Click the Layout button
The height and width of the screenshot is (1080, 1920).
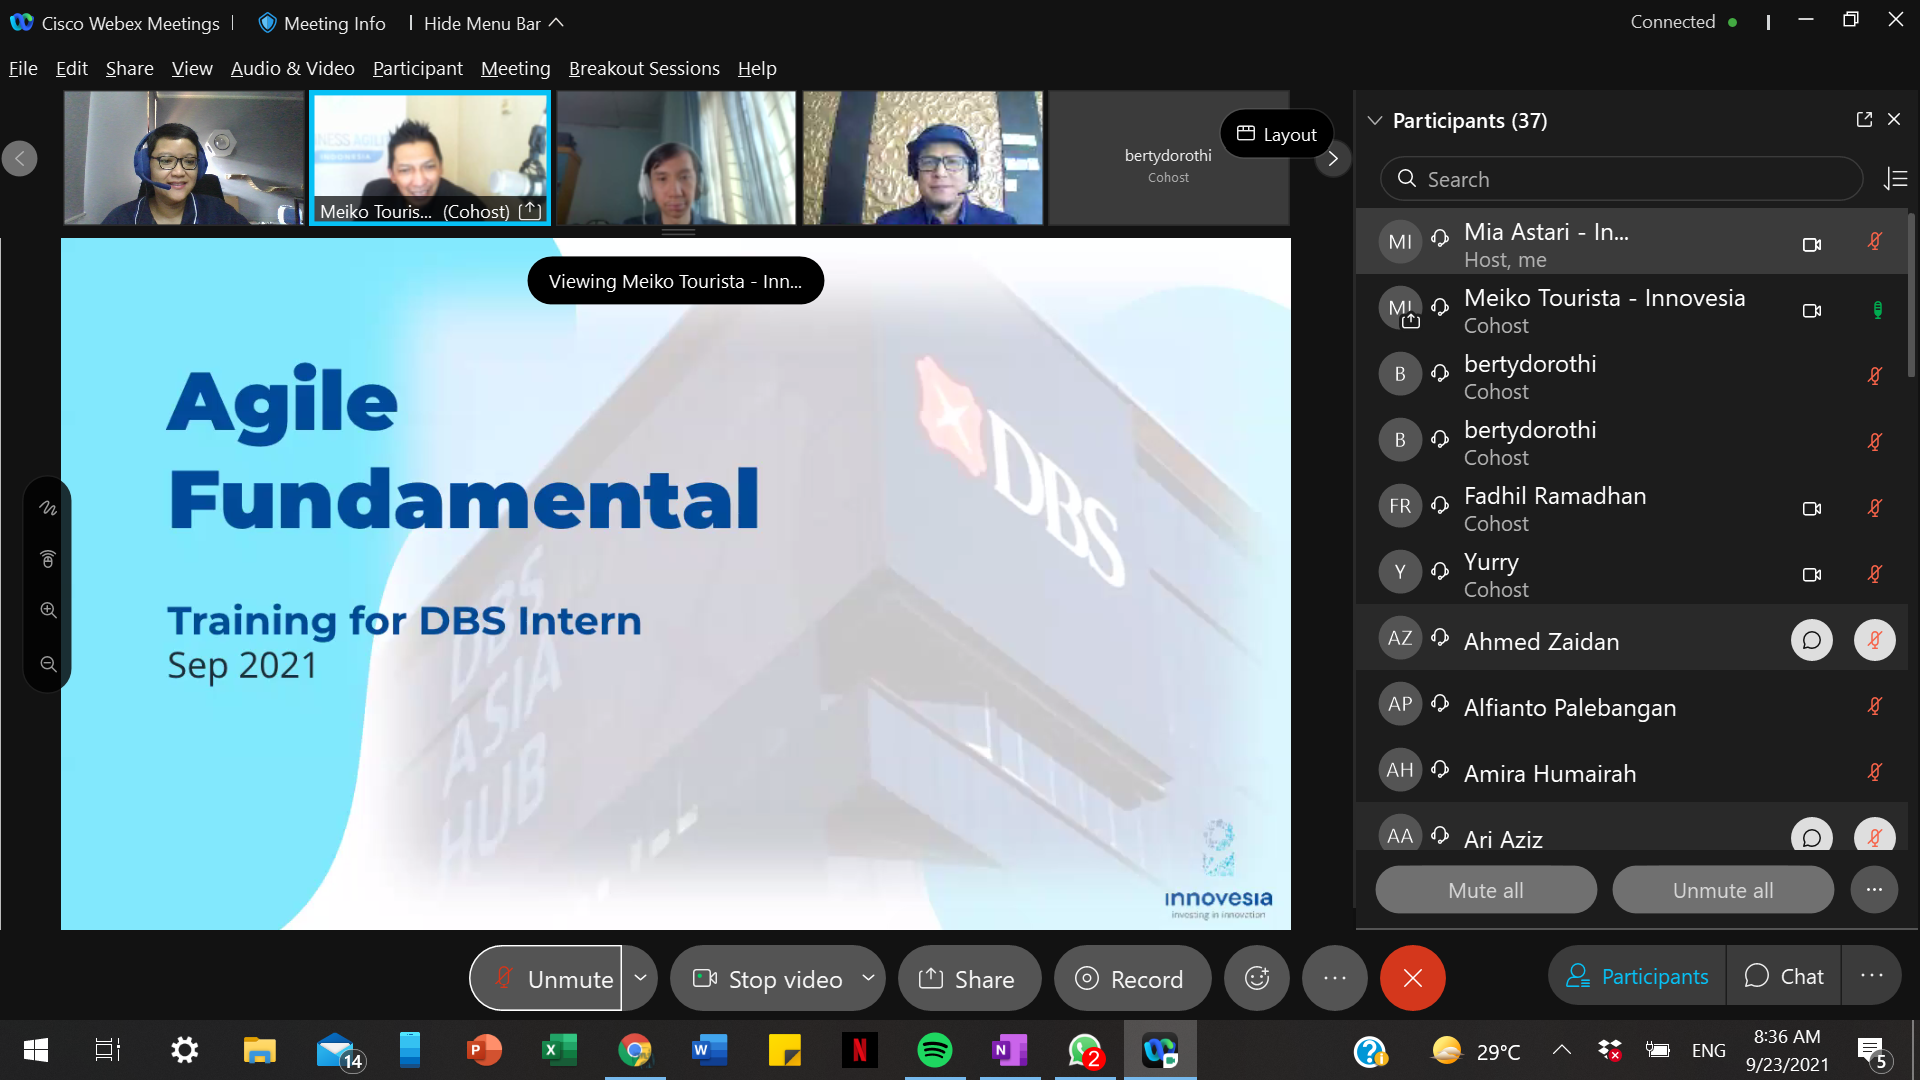tap(1276, 134)
